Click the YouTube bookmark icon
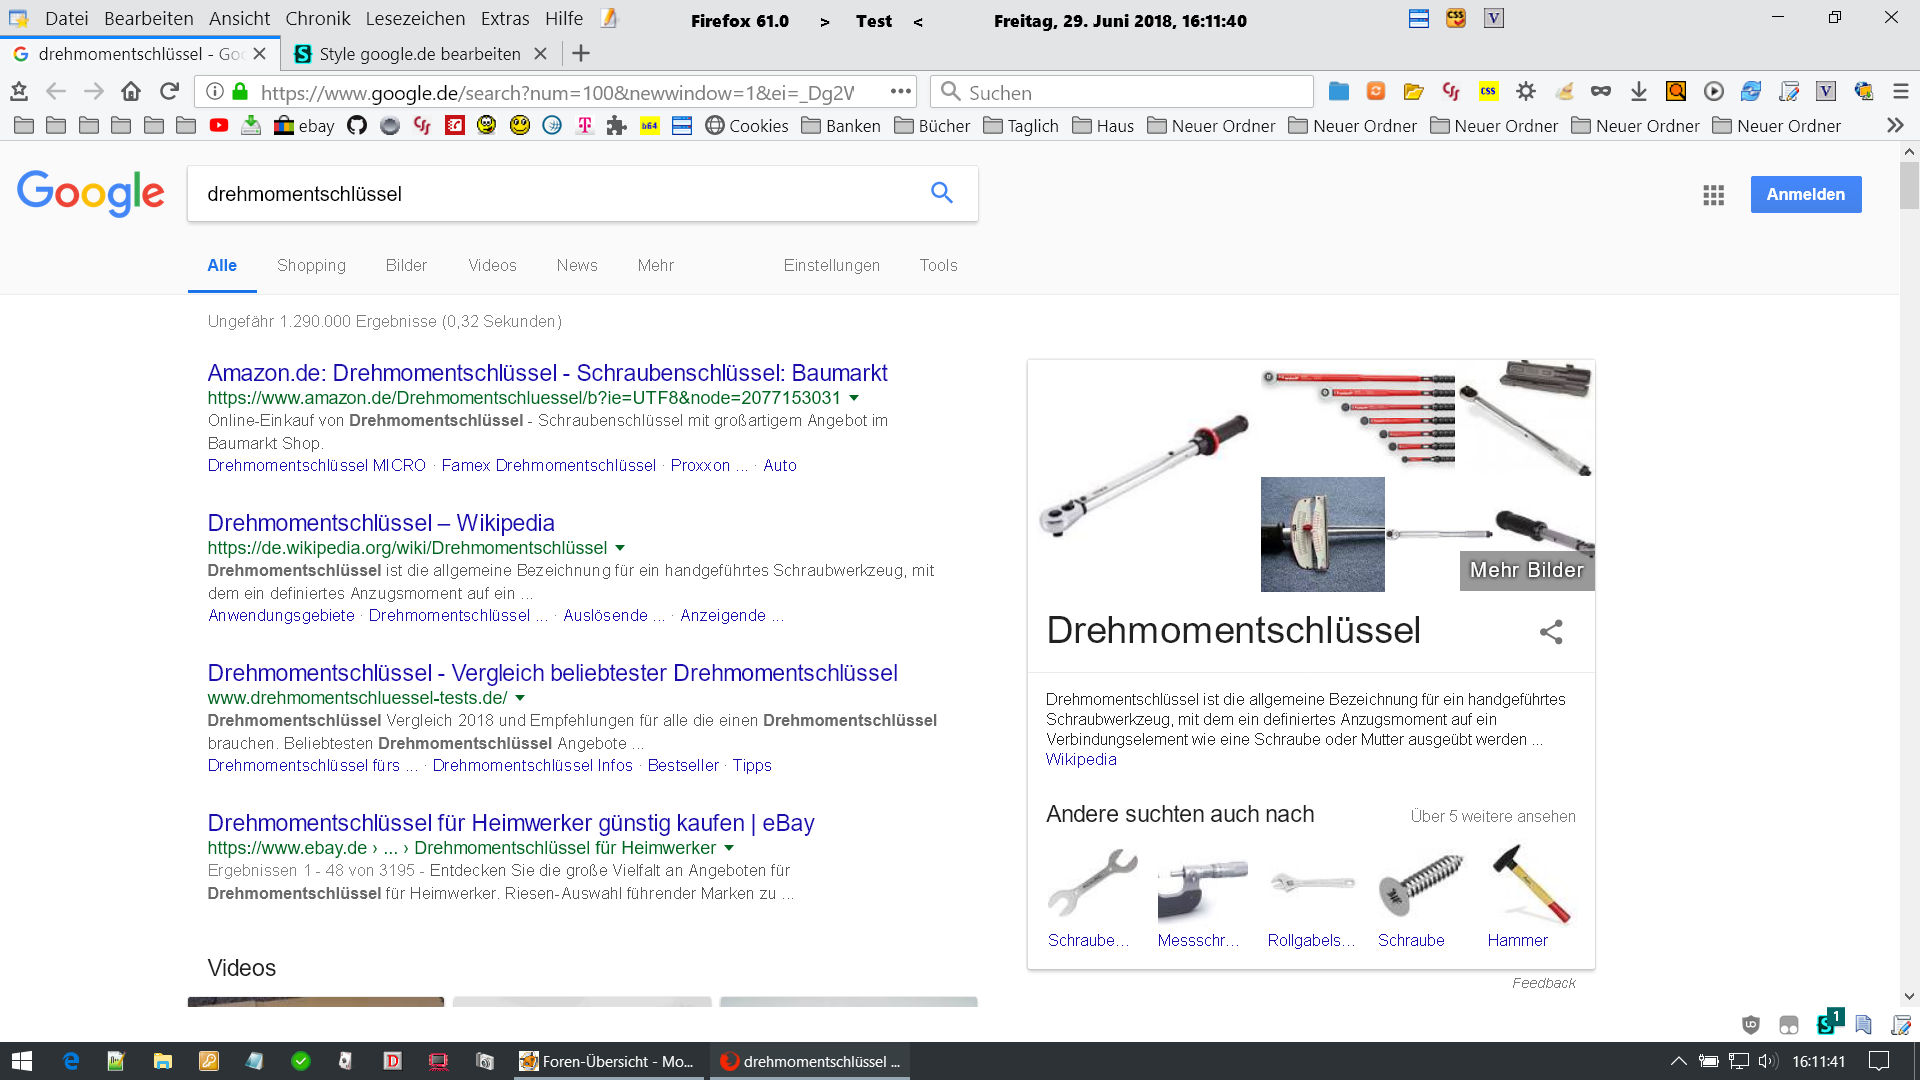The image size is (1920, 1080). click(219, 126)
